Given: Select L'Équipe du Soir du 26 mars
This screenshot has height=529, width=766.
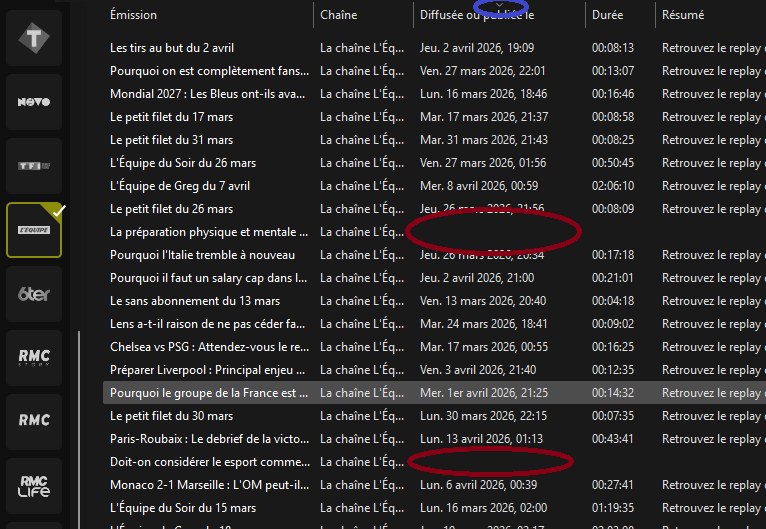Looking at the screenshot, I should (x=183, y=163).
